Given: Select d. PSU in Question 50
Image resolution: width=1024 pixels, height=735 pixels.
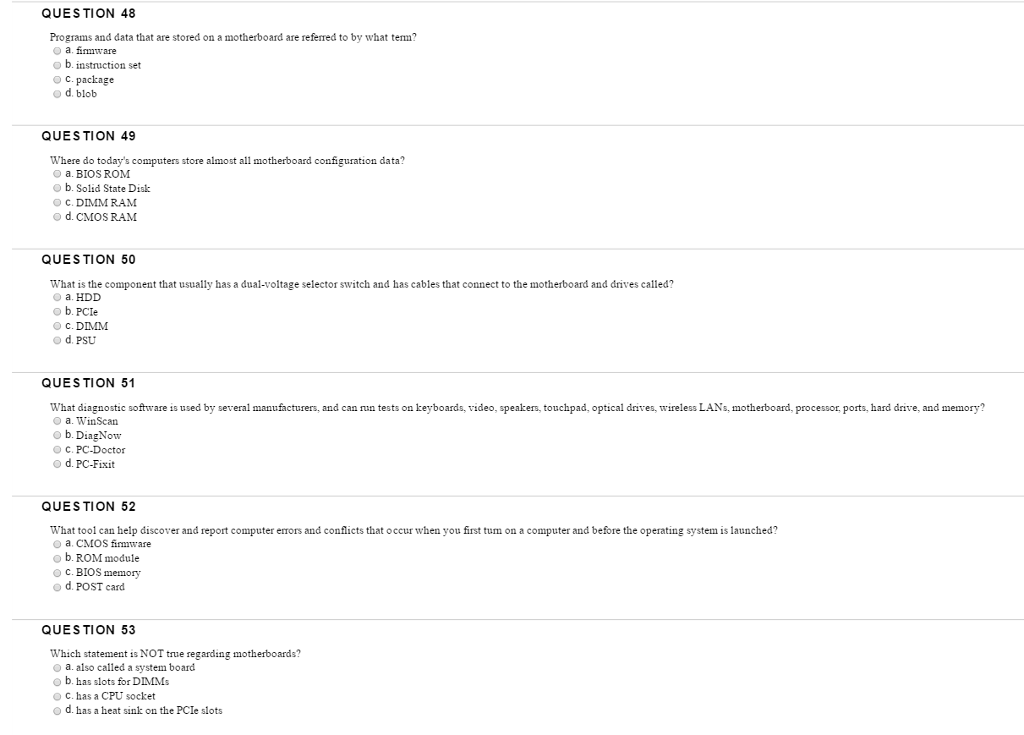Looking at the screenshot, I should pyautogui.click(x=58, y=341).
